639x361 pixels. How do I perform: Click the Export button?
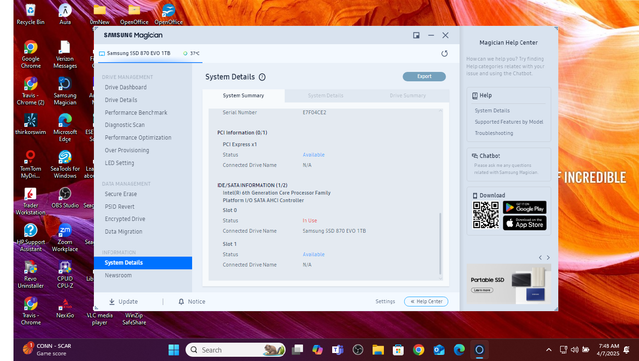(424, 76)
